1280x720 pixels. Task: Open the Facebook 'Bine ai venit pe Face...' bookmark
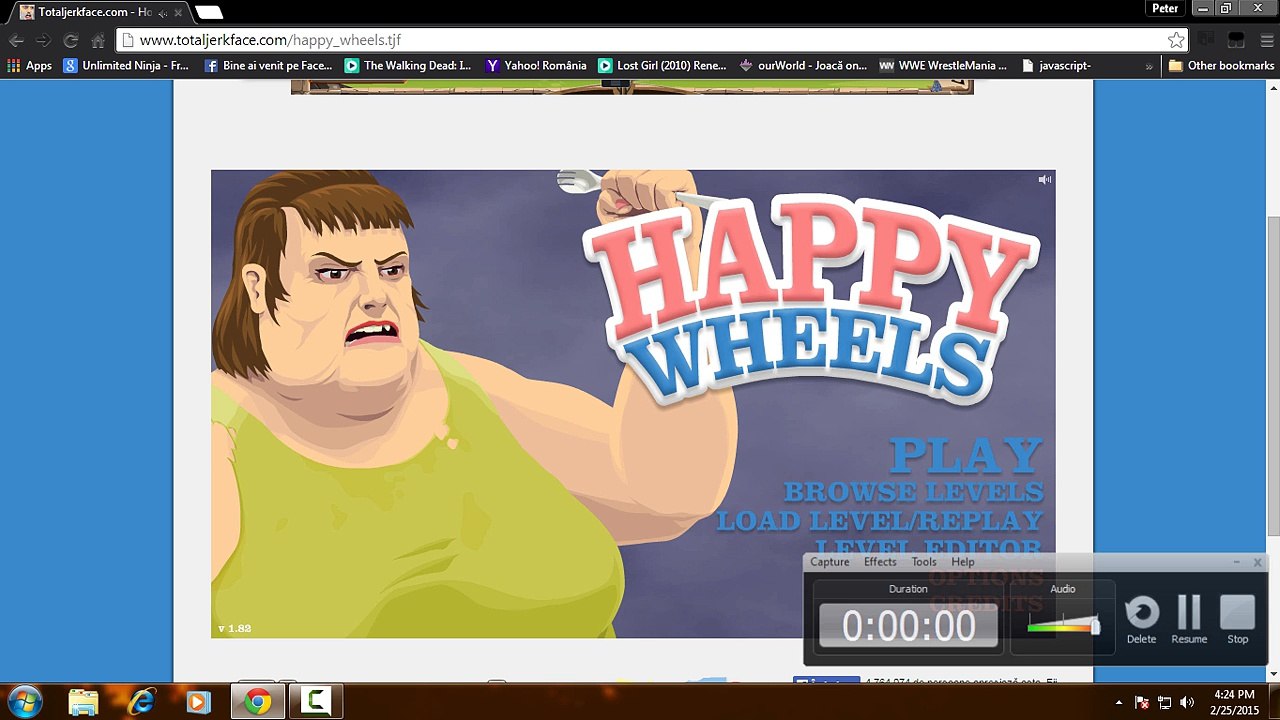(x=268, y=65)
